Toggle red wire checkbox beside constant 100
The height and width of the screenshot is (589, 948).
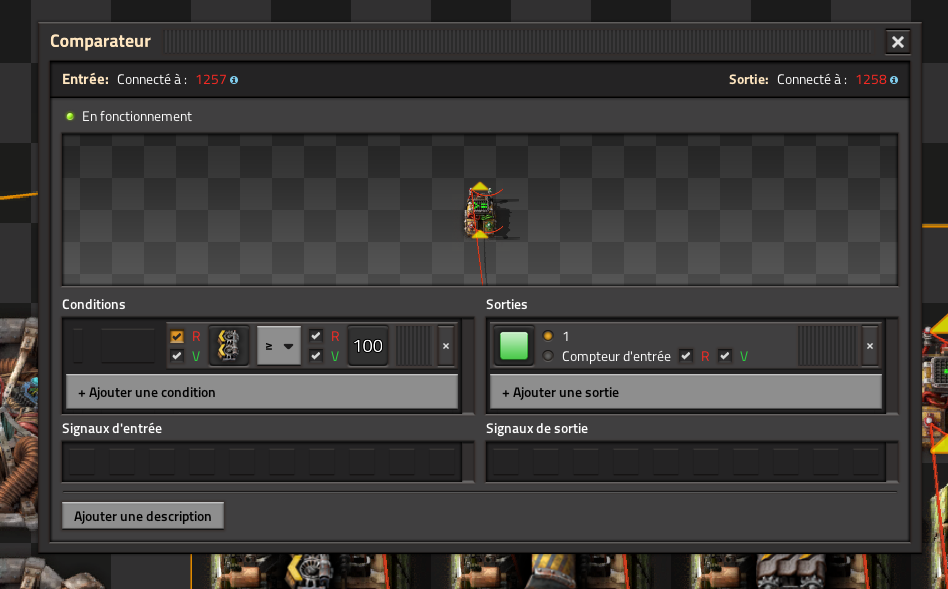tap(316, 337)
